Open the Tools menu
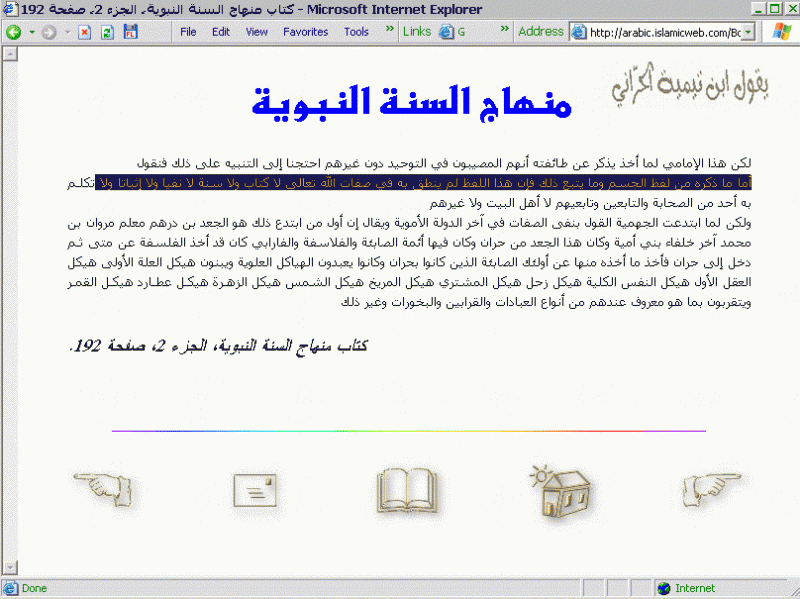This screenshot has width=800, height=599. pyautogui.click(x=356, y=32)
